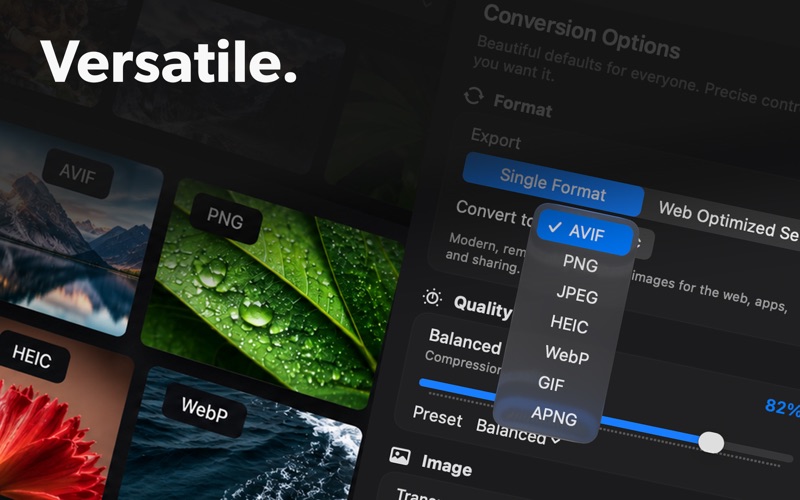
Task: Click the Balanced quality title
Action: [465, 341]
